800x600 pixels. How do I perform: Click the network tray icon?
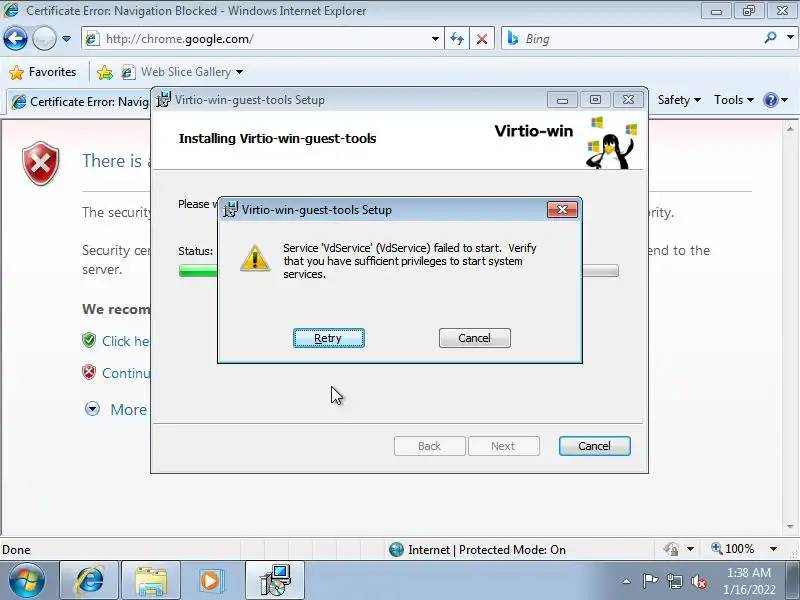(x=675, y=581)
